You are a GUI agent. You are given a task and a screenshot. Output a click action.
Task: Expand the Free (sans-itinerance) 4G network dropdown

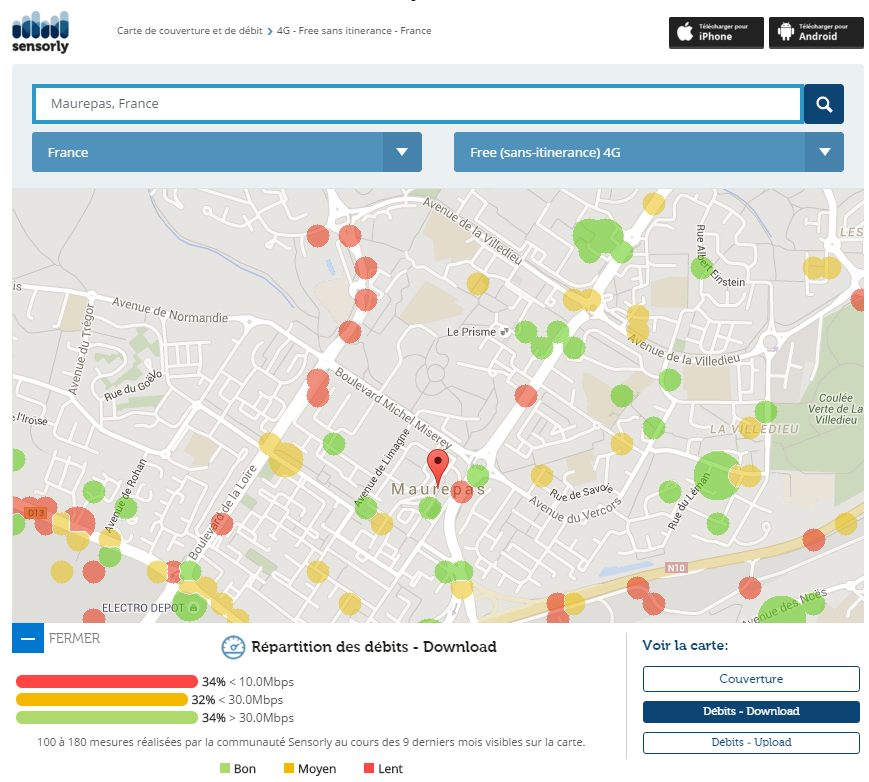pos(648,152)
